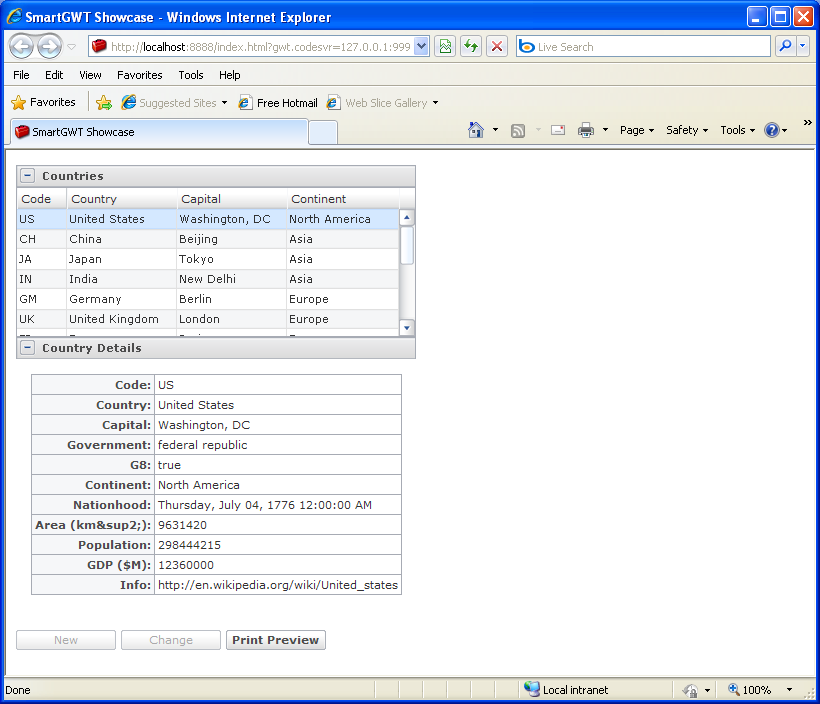
Task: Click the Change button
Action: point(171,640)
